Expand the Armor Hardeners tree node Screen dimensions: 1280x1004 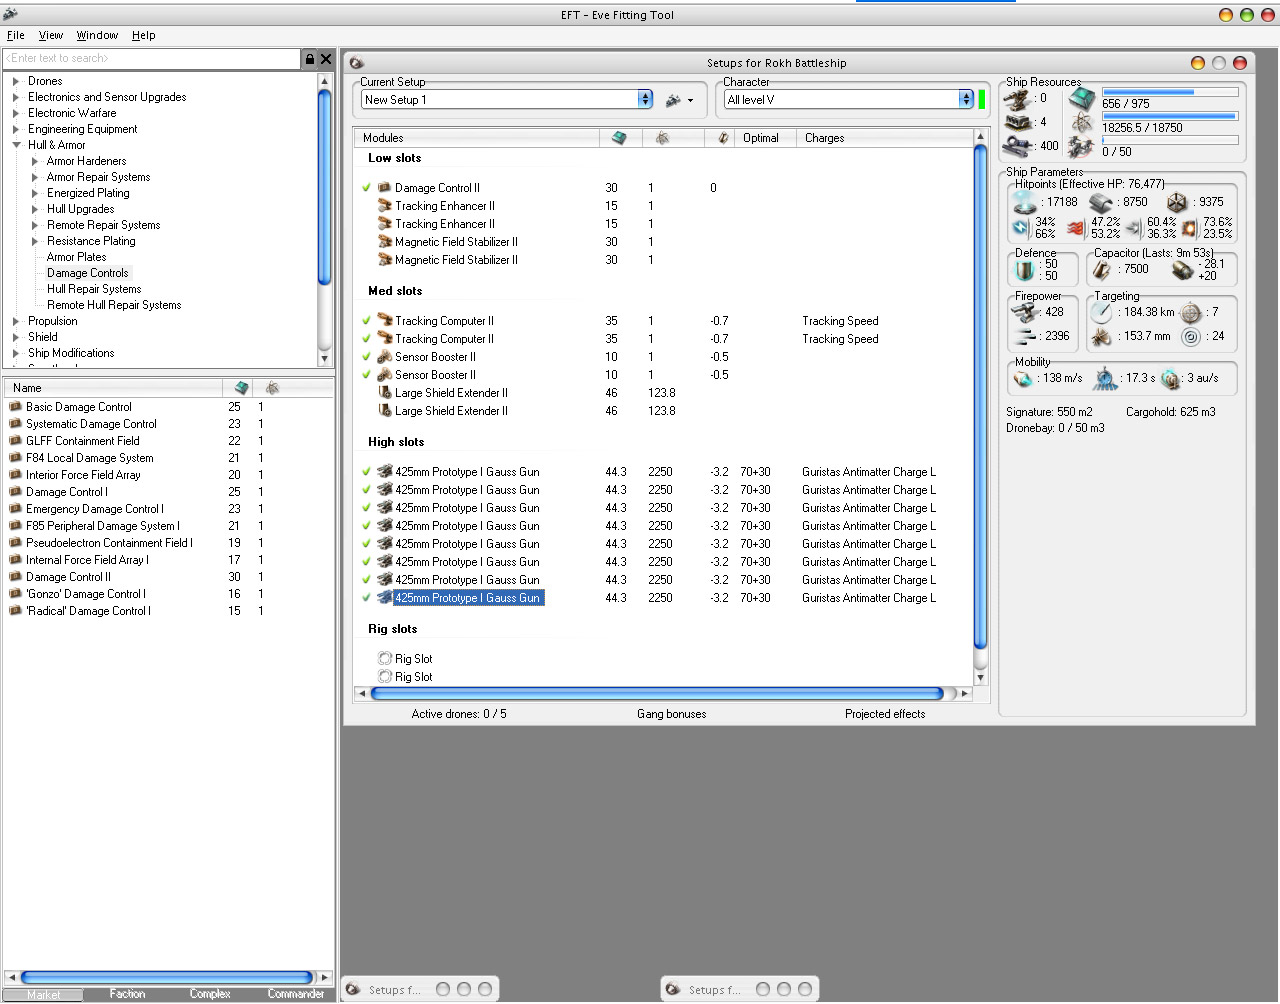click(x=35, y=161)
